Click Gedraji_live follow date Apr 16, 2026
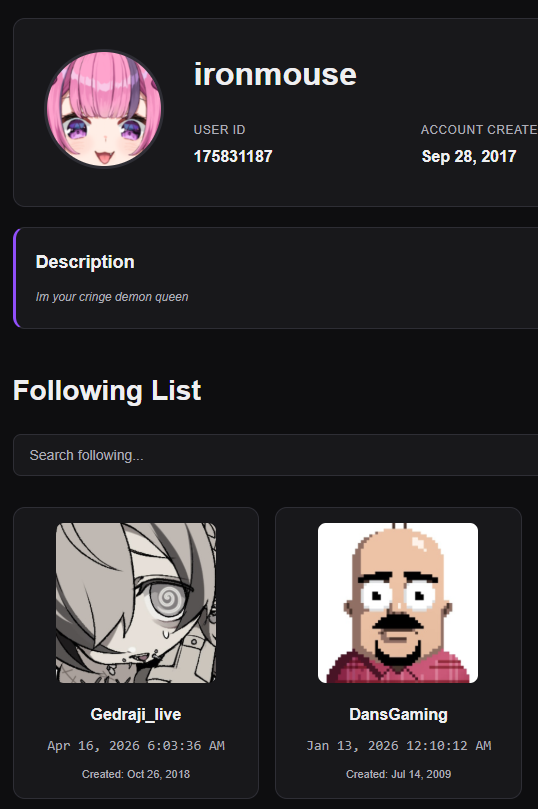The image size is (538, 809). [136, 746]
